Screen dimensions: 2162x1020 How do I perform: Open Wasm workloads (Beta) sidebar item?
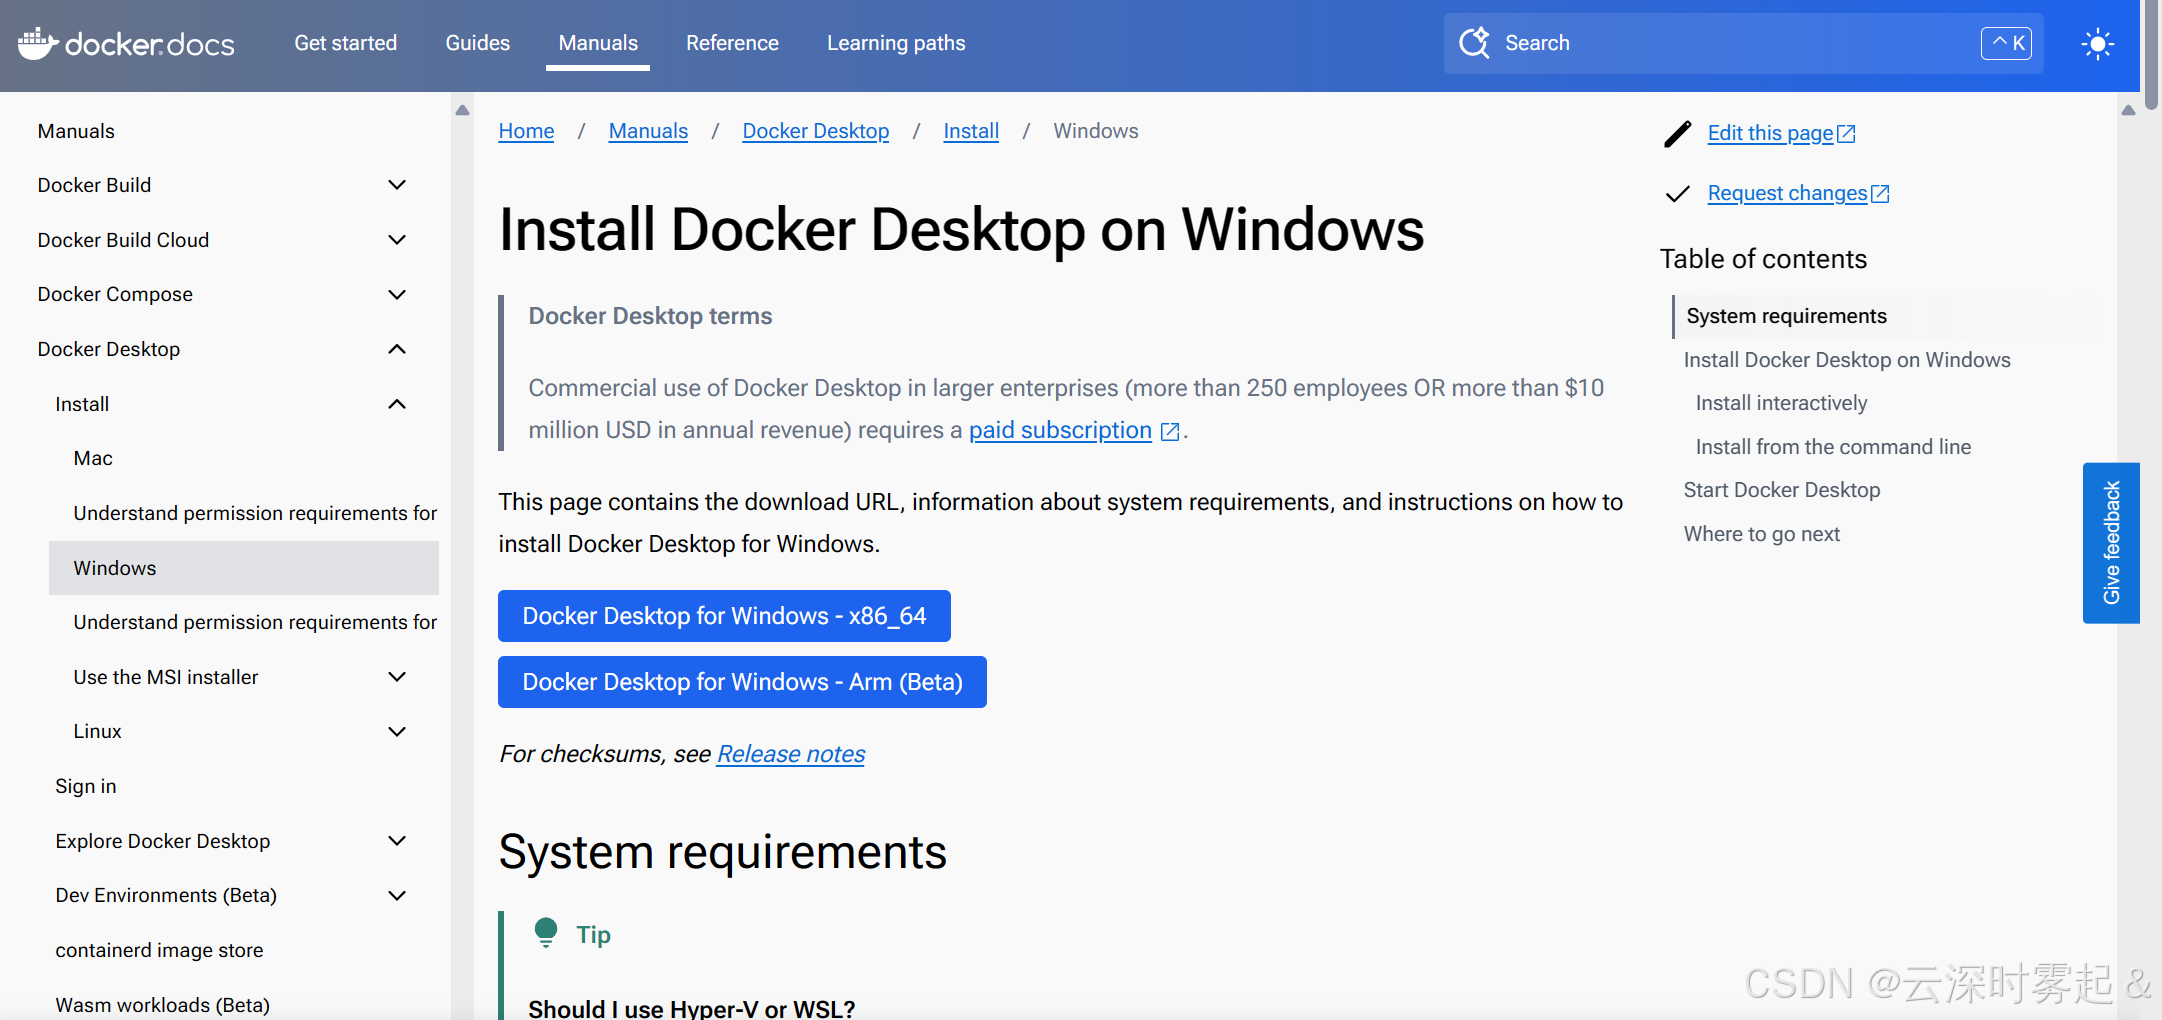tap(162, 1005)
